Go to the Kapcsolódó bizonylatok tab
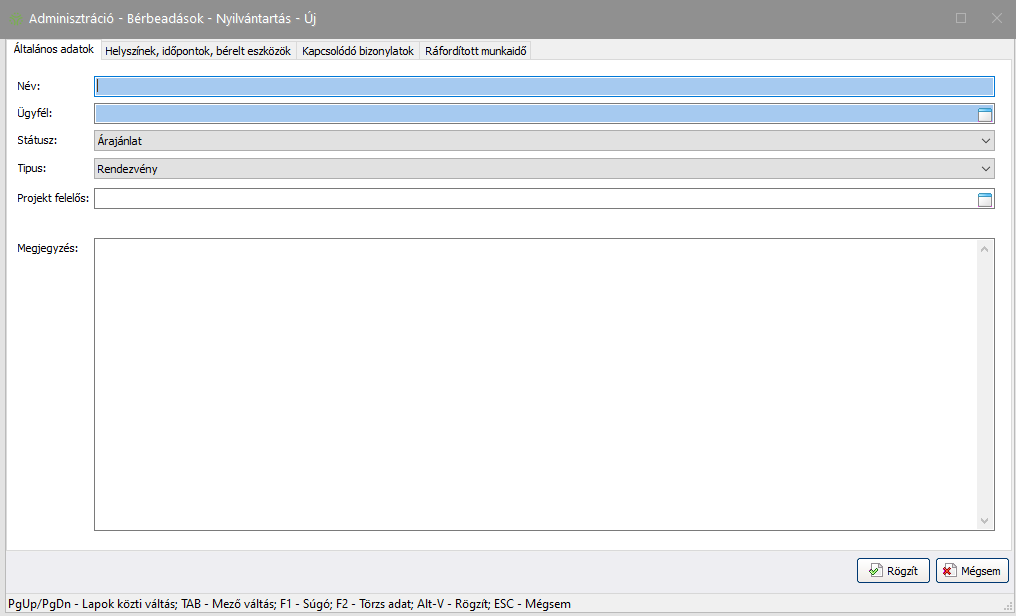This screenshot has width=1016, height=616. (358, 51)
